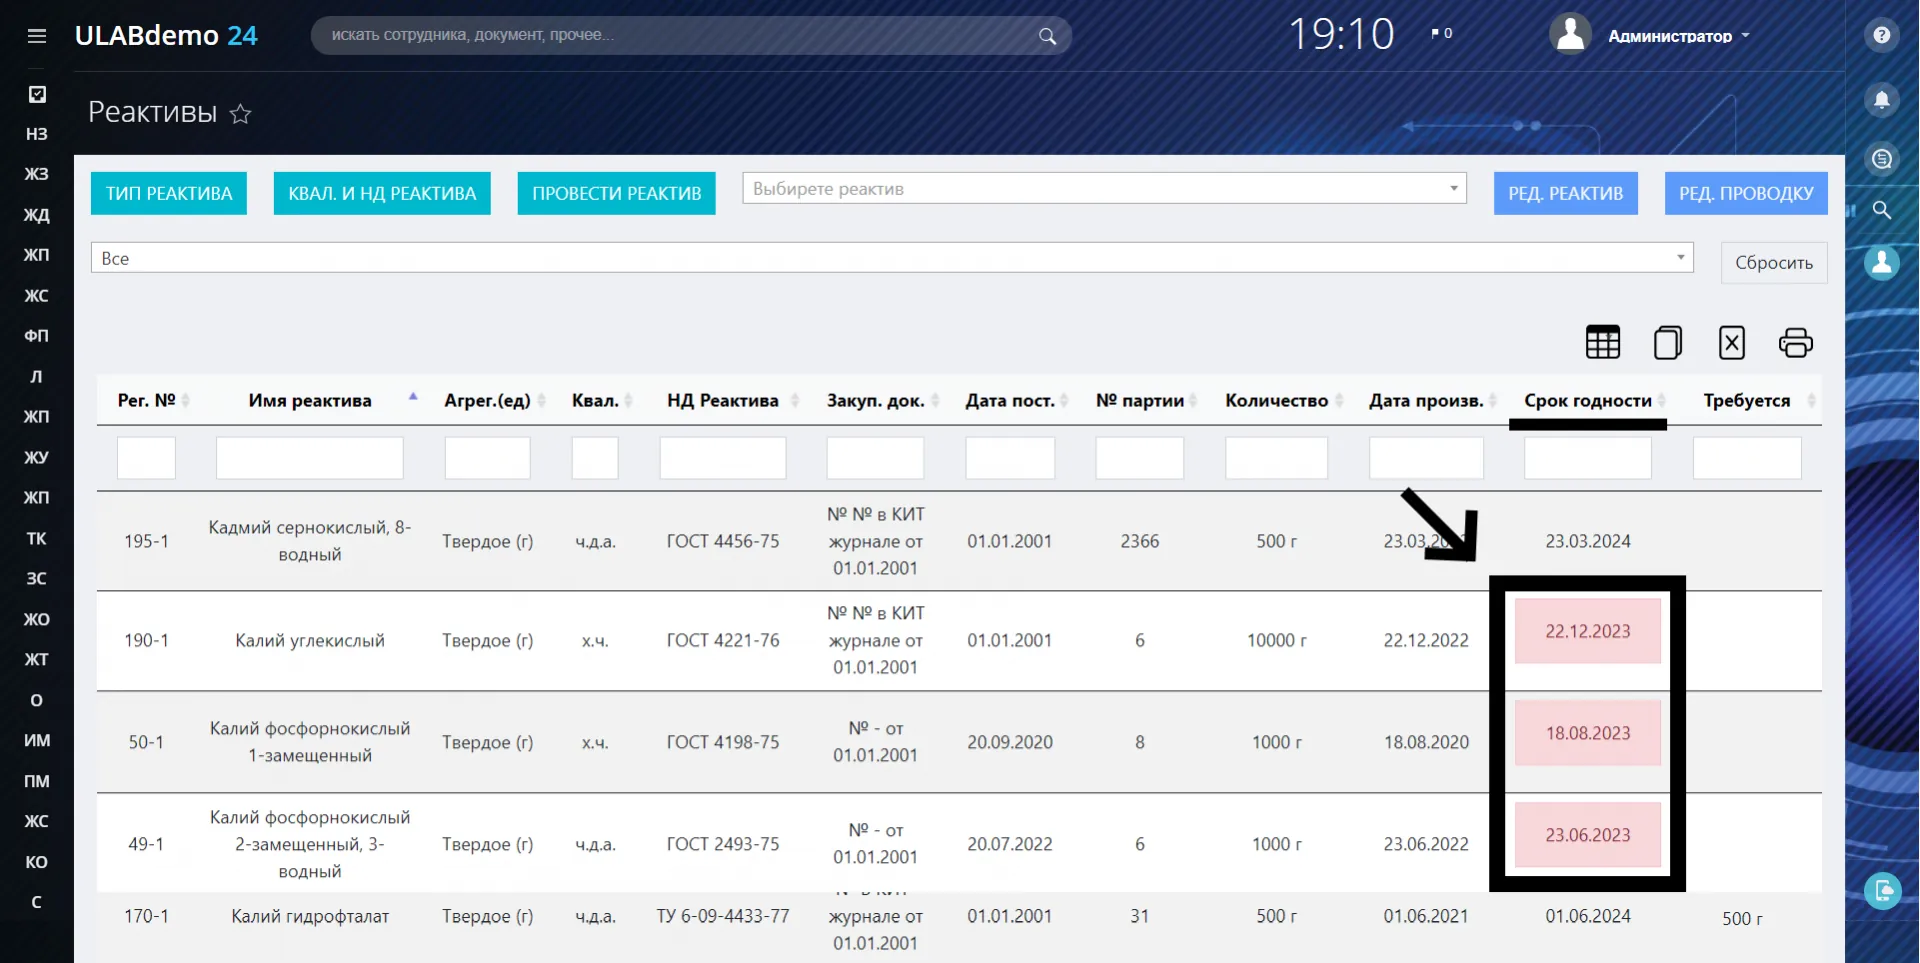This screenshot has height=963, width=1920.
Task: Click the right sidebar search icon
Action: 1881,210
